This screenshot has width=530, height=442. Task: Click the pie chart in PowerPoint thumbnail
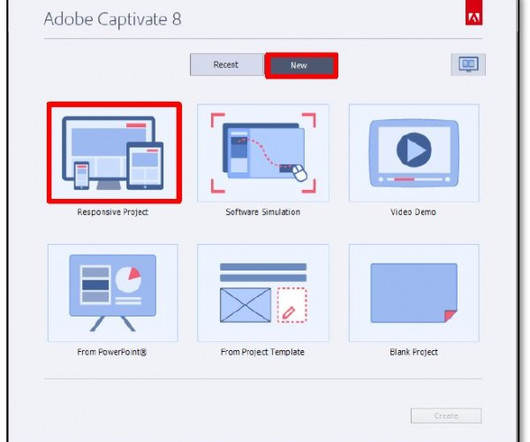pyautogui.click(x=128, y=279)
